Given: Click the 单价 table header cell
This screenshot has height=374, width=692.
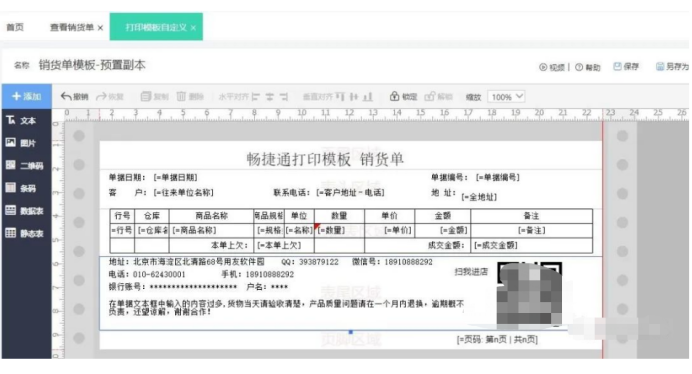Looking at the screenshot, I should [389, 216].
